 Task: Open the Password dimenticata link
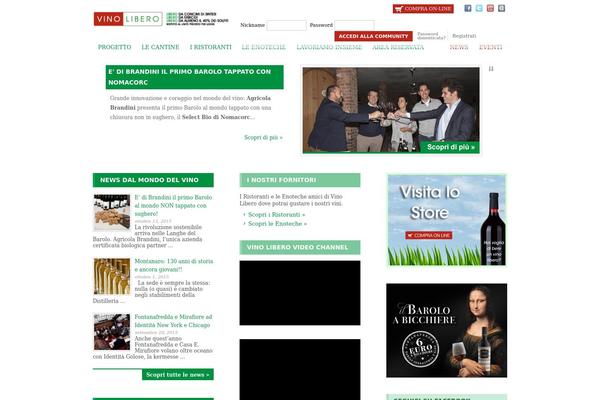[431, 36]
